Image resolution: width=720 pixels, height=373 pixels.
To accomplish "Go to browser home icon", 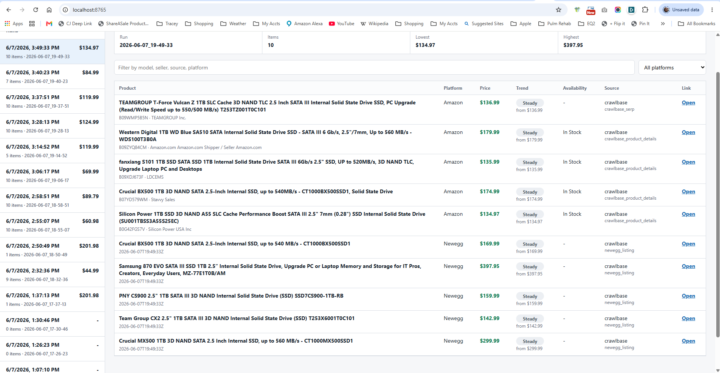I will (x=49, y=10).
